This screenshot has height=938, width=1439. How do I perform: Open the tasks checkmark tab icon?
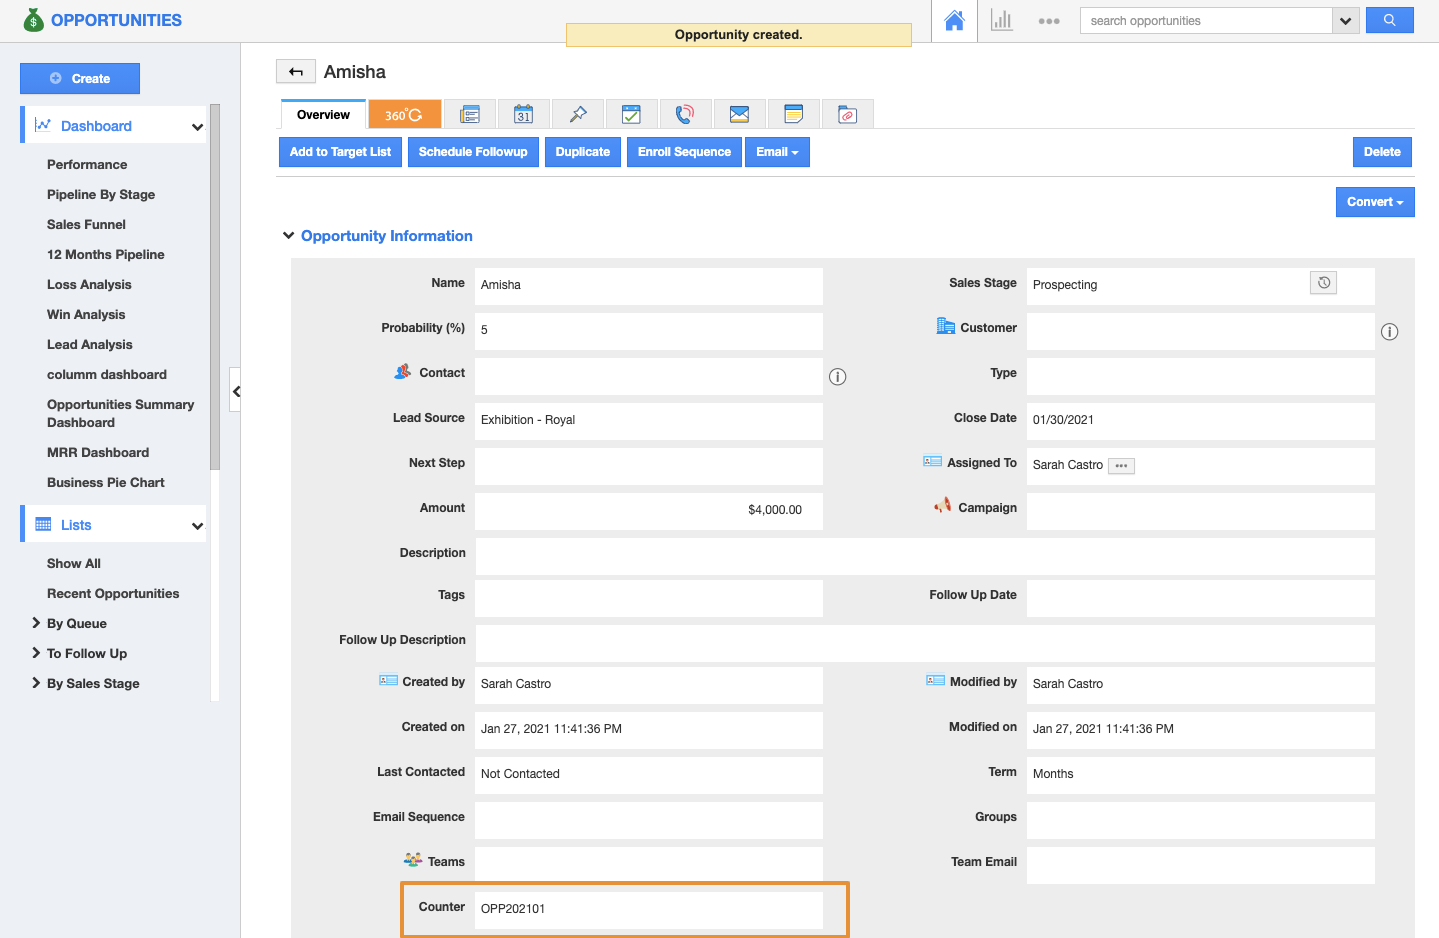[631, 115]
